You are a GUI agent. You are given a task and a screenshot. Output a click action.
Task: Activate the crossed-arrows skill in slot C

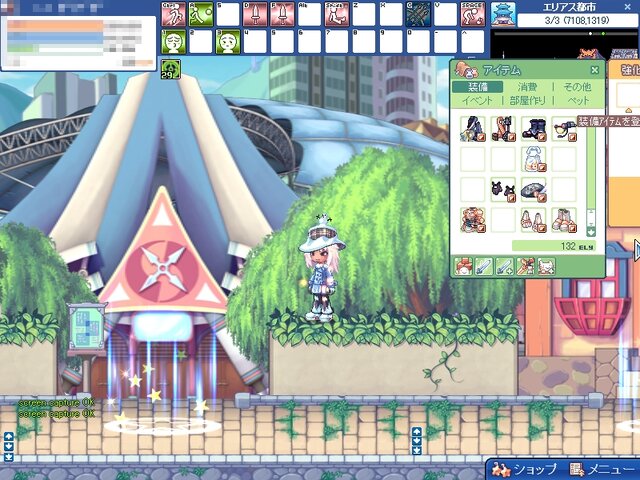point(418,15)
